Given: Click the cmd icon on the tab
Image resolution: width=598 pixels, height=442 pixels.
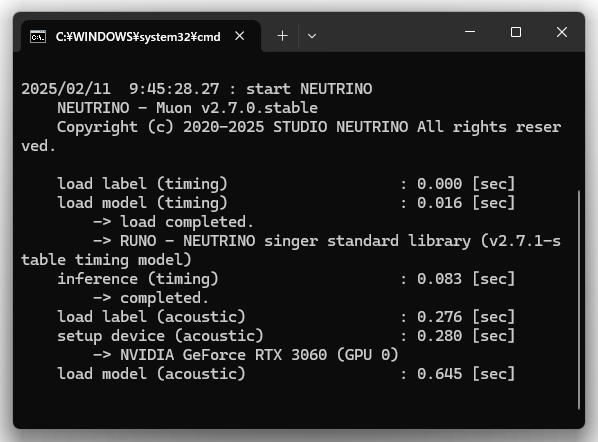Looking at the screenshot, I should [x=38, y=37].
